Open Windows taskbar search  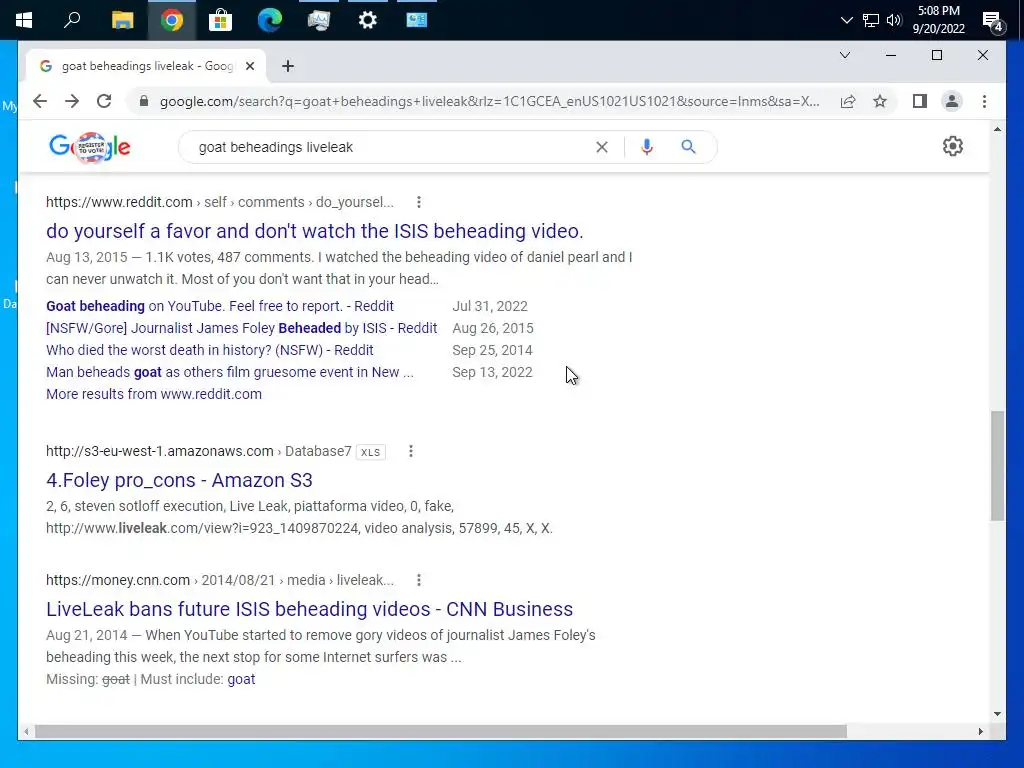coord(72,20)
